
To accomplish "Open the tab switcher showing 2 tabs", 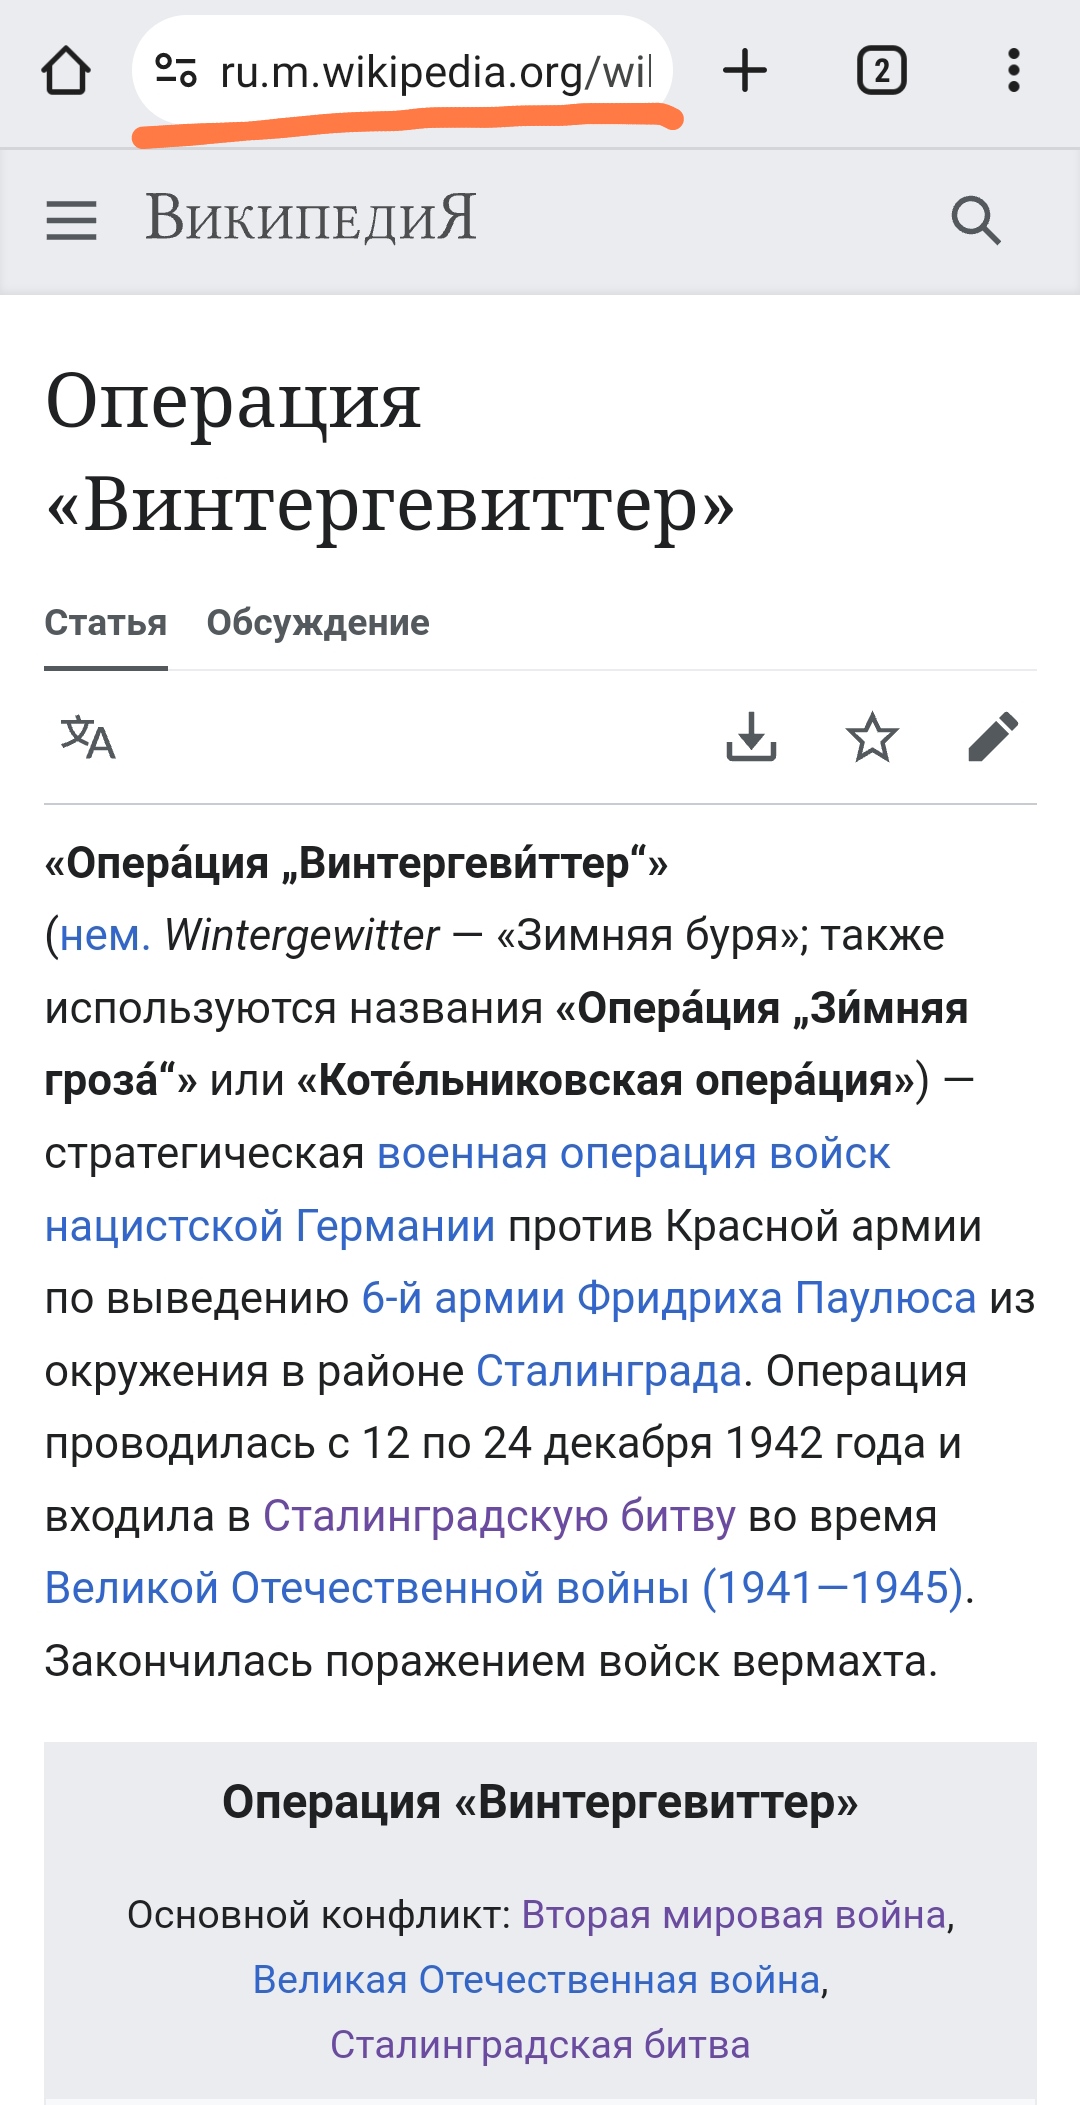I will pos(882,71).
